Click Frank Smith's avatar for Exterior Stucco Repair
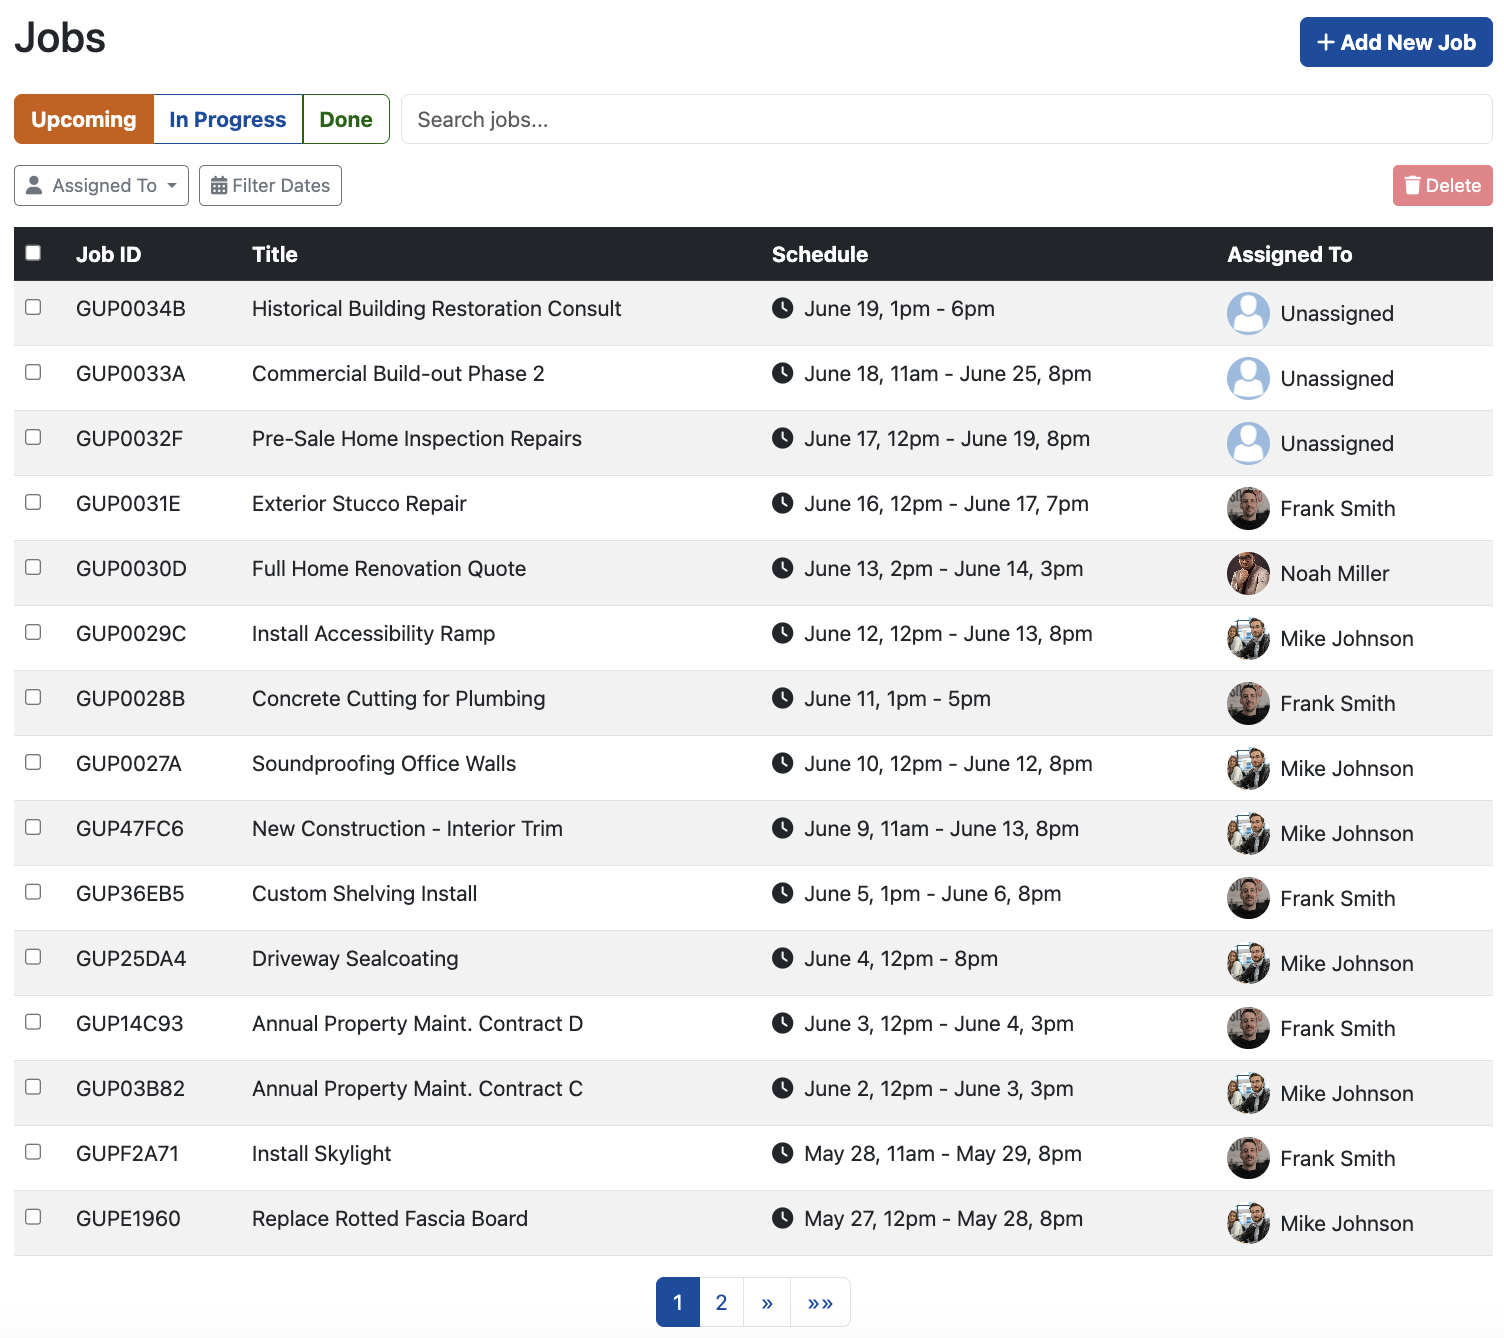The image size is (1504, 1338). (1248, 508)
